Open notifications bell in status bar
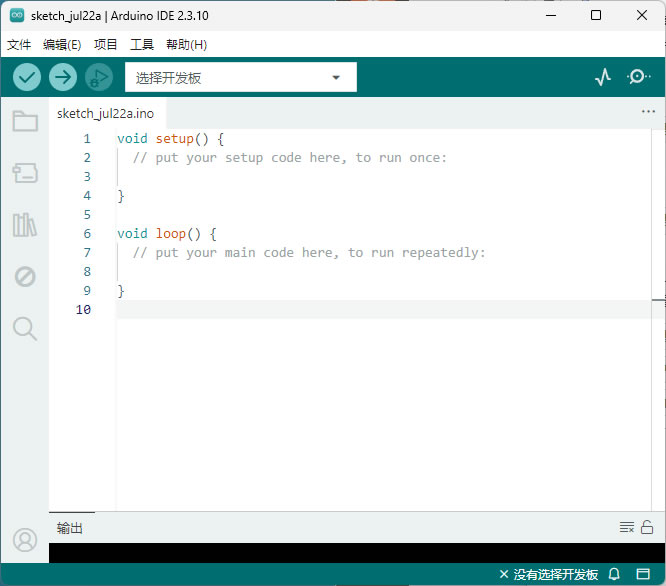 pos(614,575)
